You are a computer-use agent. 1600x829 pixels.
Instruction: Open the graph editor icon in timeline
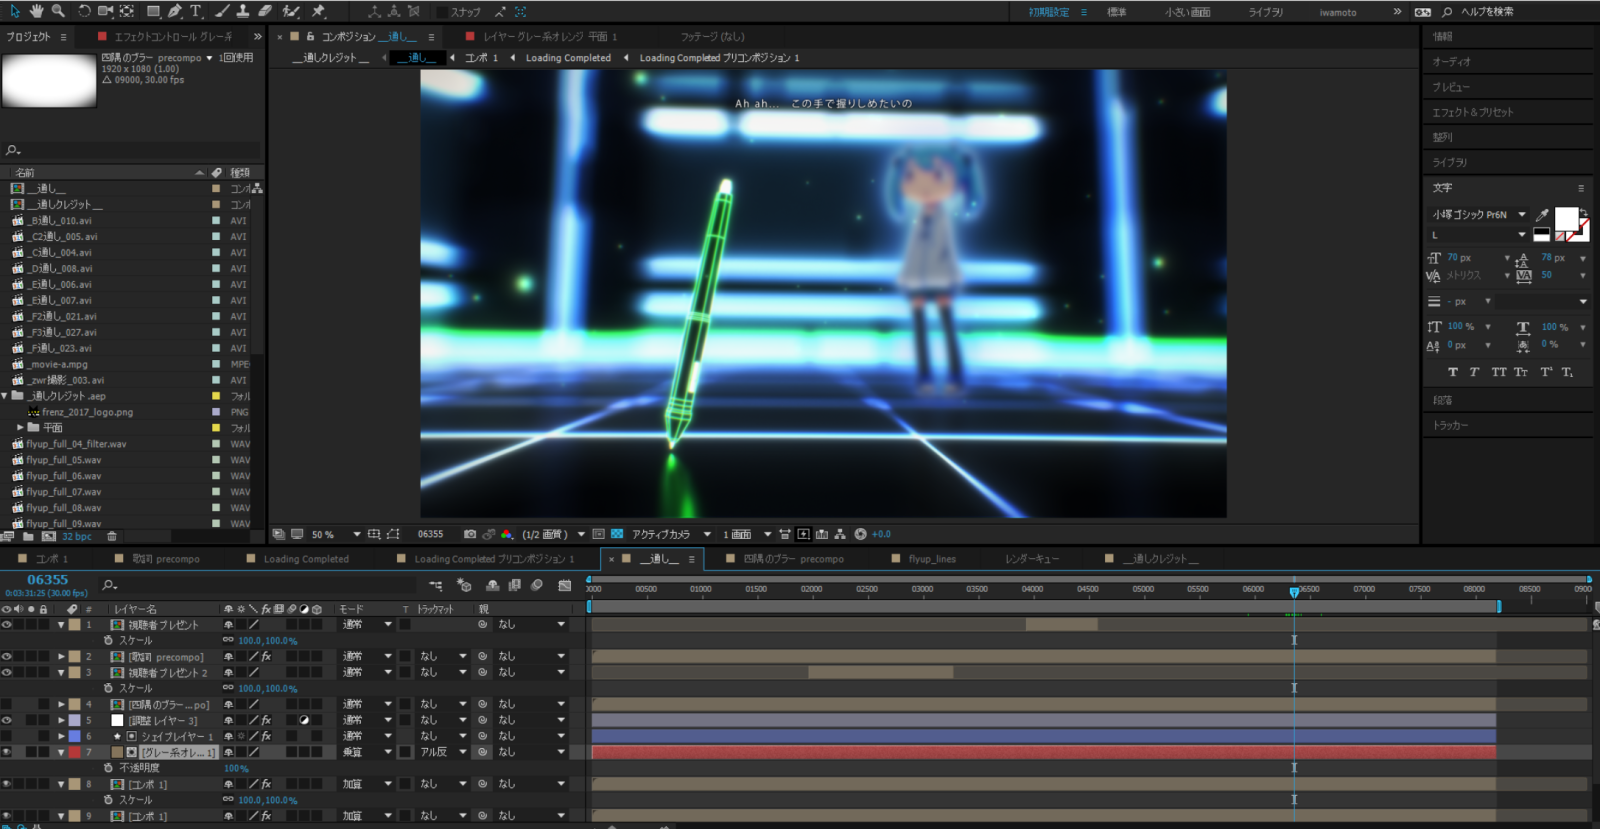(x=565, y=585)
